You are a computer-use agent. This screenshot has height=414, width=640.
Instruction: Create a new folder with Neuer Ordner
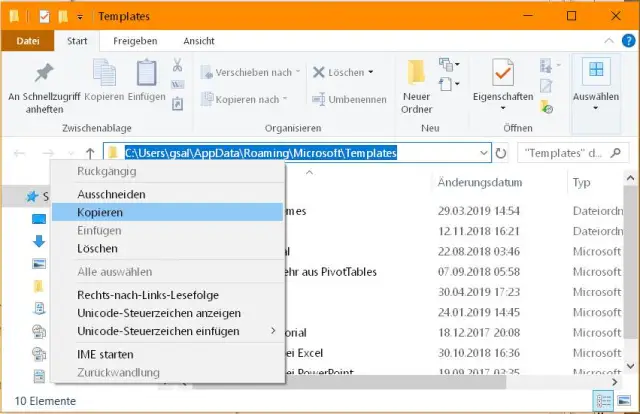(x=416, y=87)
